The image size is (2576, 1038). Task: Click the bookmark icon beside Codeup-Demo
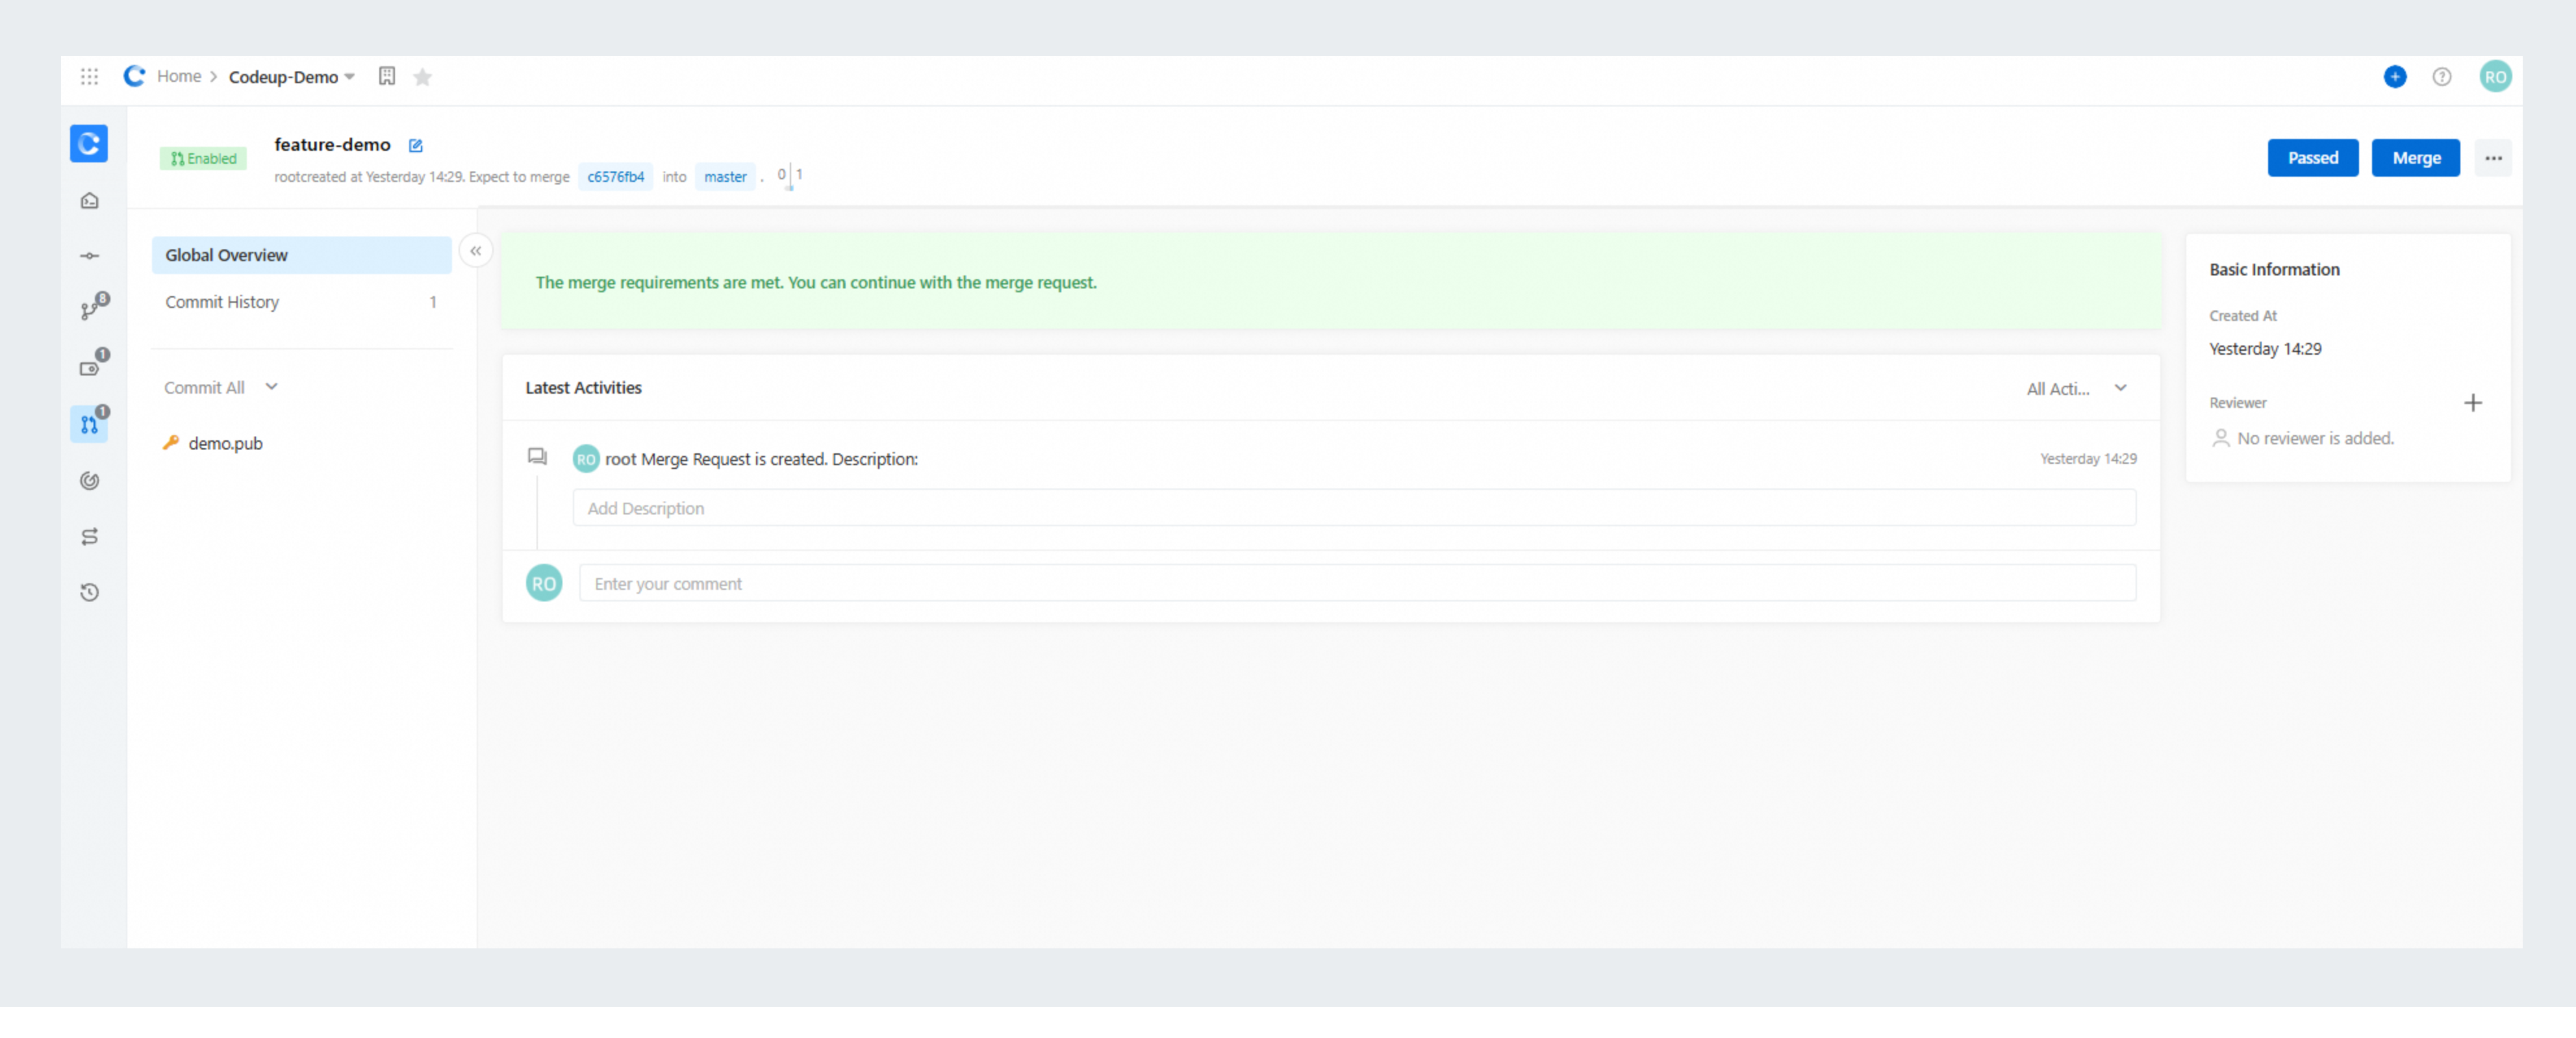pyautogui.click(x=386, y=76)
